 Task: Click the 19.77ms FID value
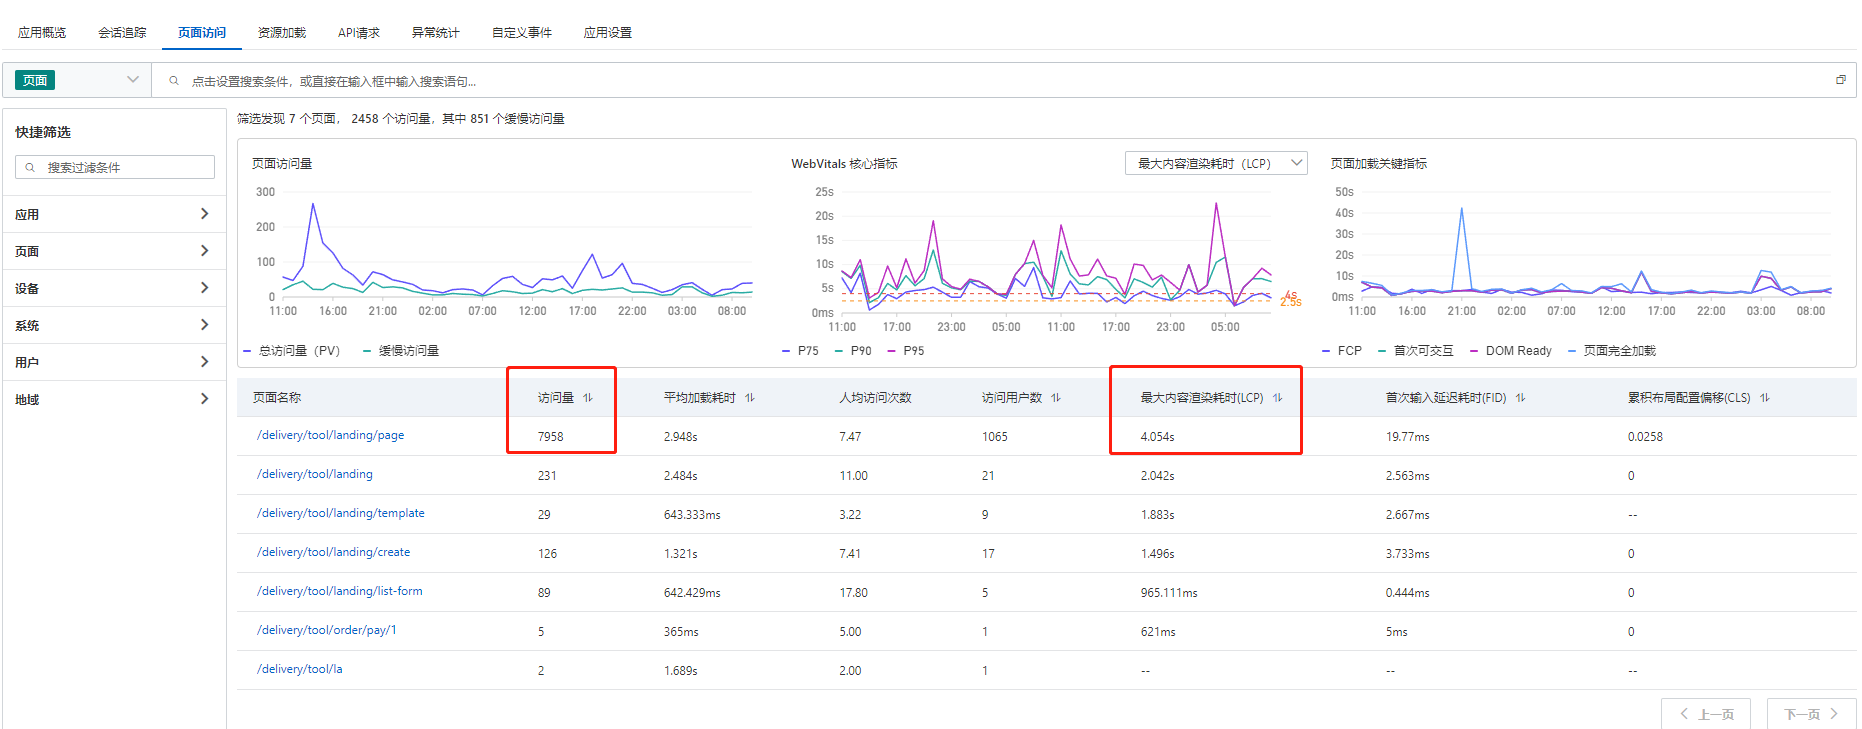(x=1408, y=437)
